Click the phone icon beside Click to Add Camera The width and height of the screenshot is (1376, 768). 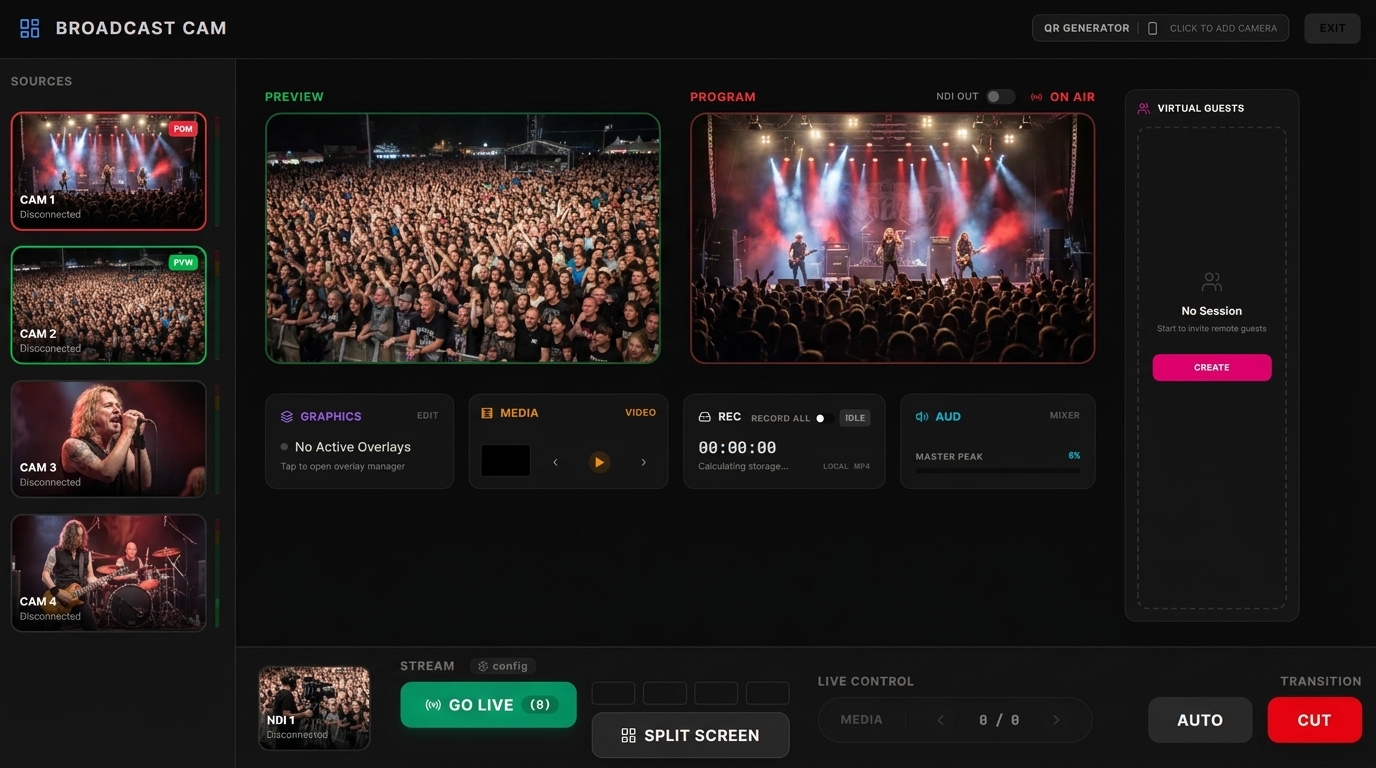point(1152,28)
